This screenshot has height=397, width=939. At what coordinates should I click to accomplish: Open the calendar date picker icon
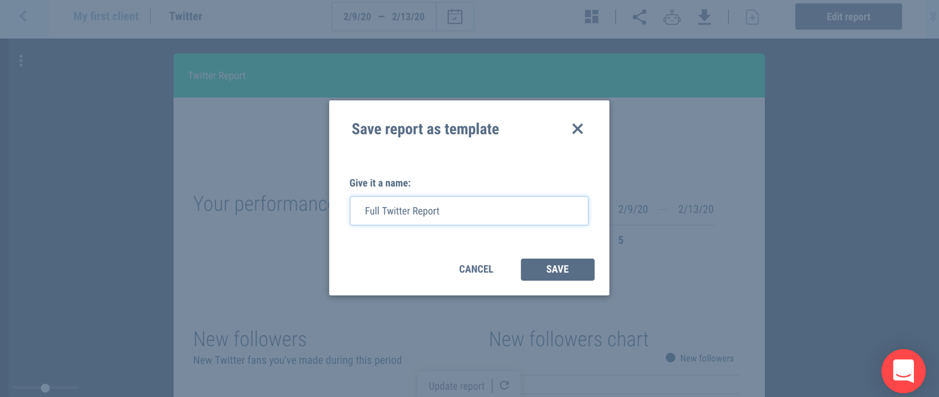tap(455, 17)
